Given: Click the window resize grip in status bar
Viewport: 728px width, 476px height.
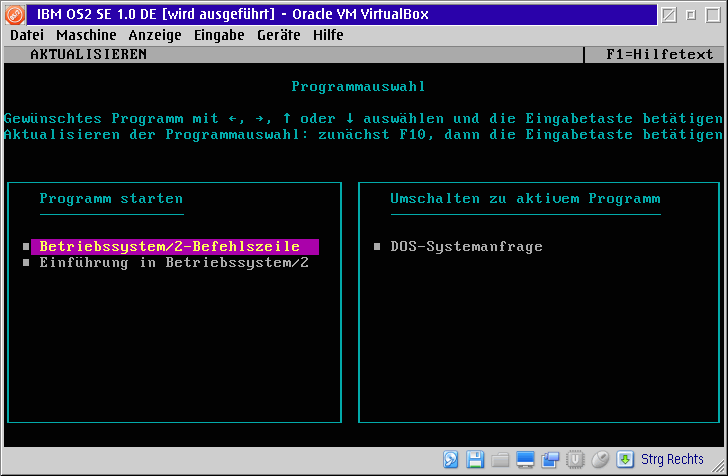Looking at the screenshot, I should [x=718, y=466].
